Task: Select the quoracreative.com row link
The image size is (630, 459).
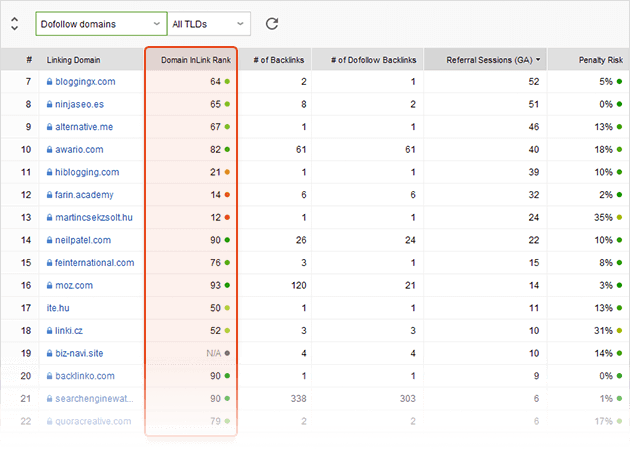Action: click(x=93, y=421)
